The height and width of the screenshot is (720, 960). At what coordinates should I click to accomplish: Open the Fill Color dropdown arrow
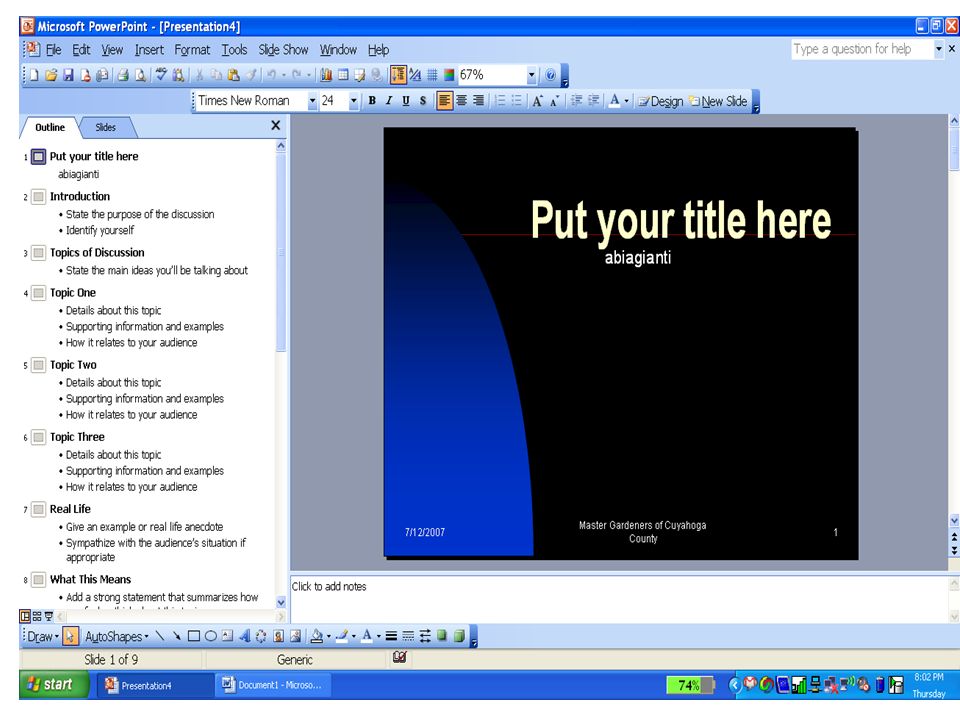[x=329, y=637]
